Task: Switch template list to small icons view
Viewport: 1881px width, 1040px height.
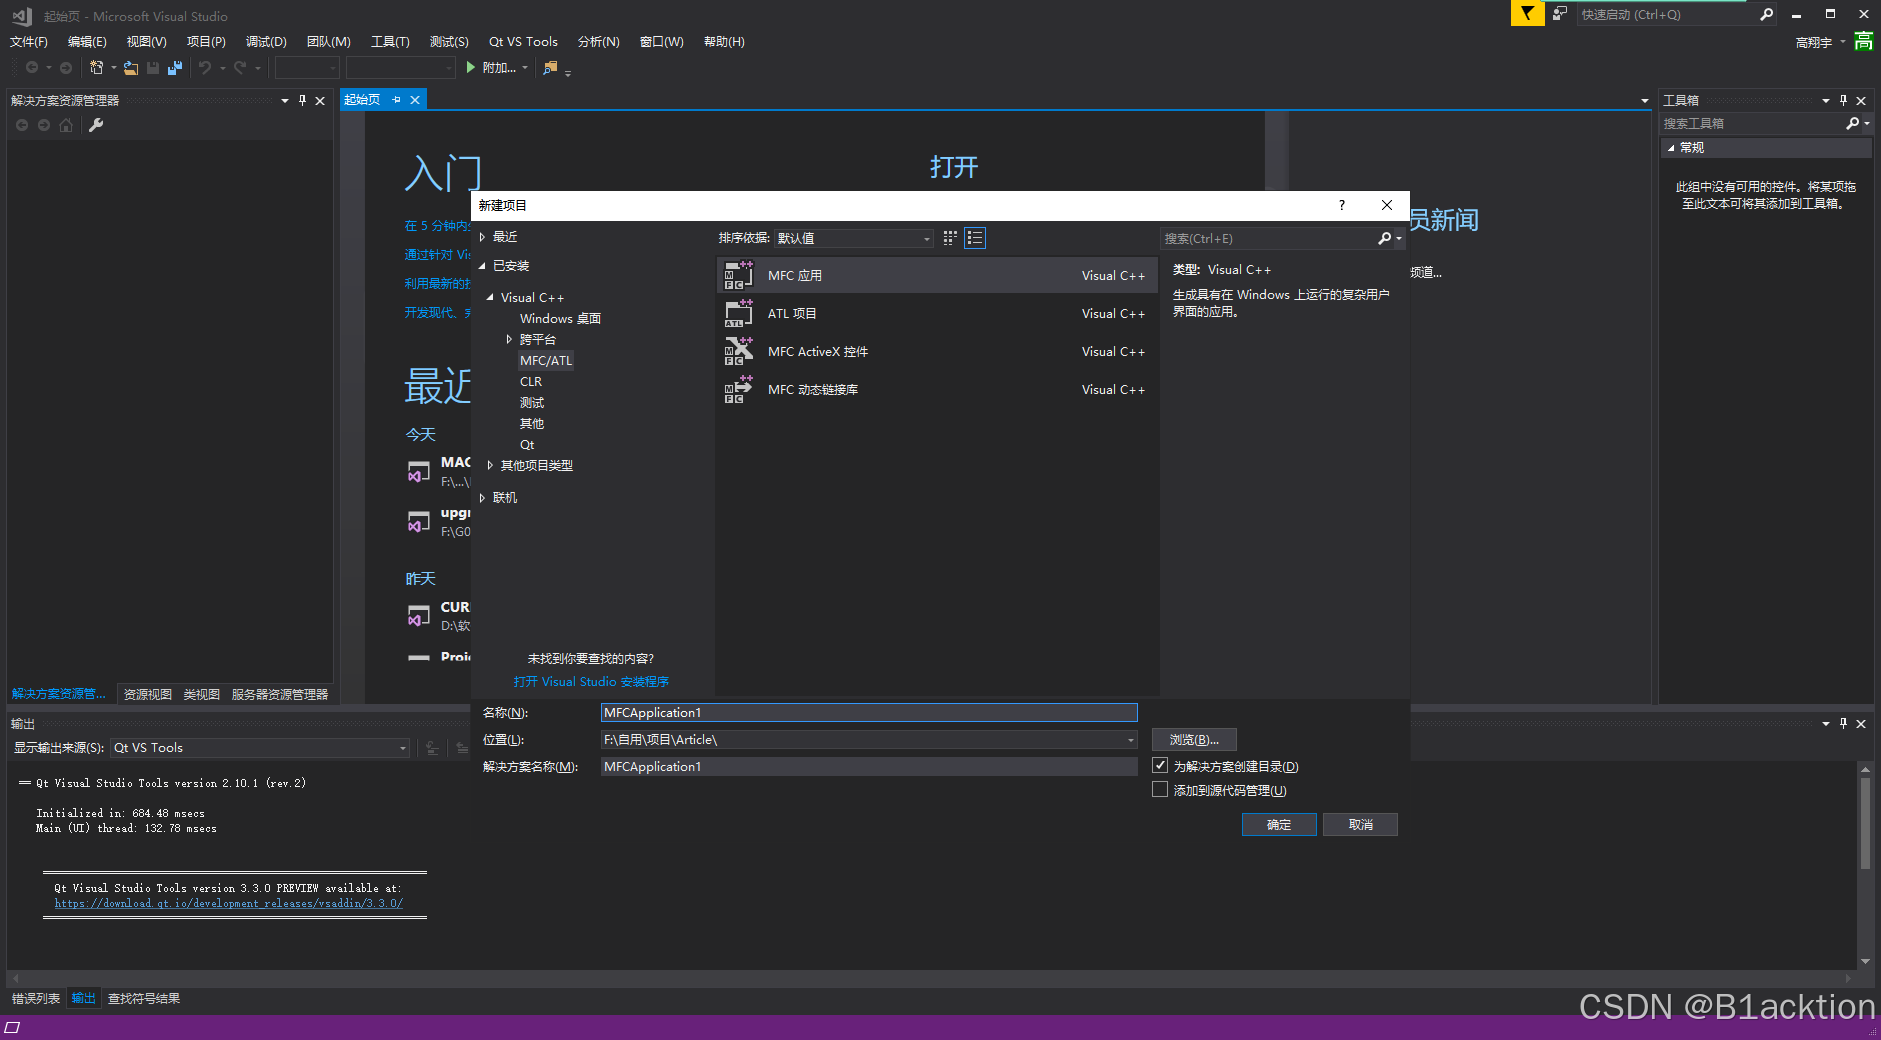Action: tap(950, 238)
